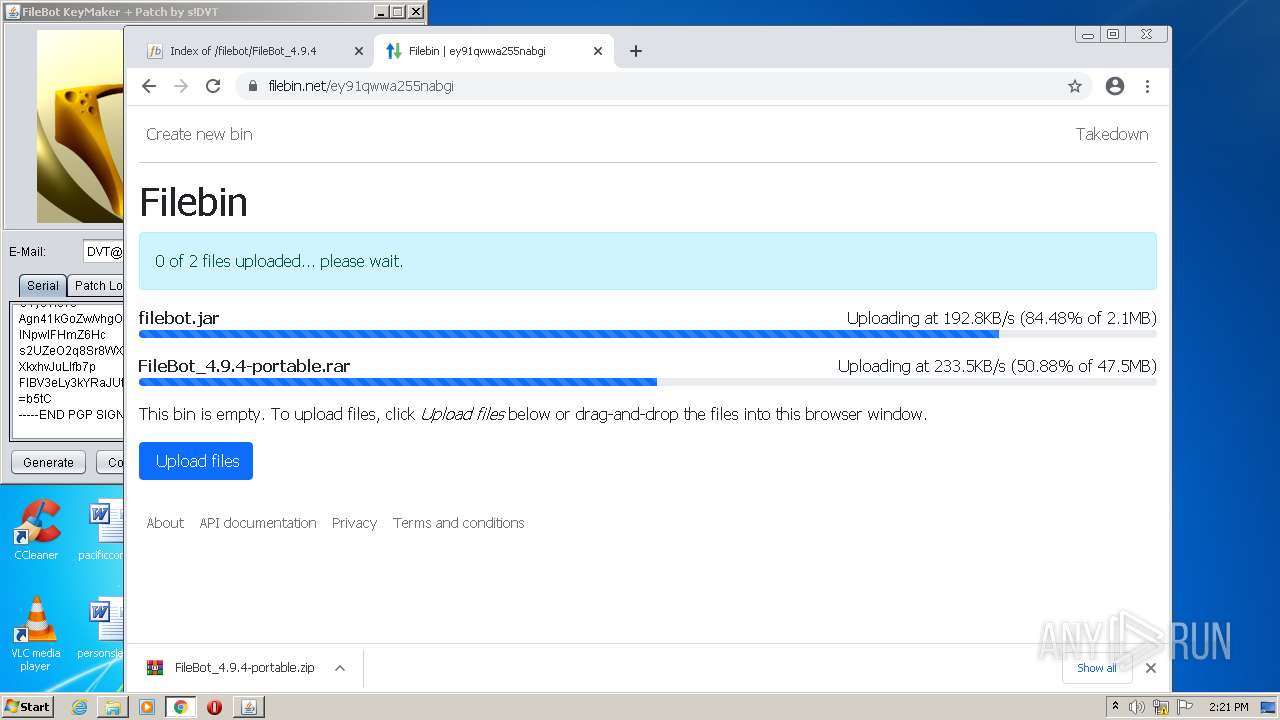Screen dimensions: 1280x720
Task: Open the Chrome three-dot menu
Action: [x=1148, y=86]
